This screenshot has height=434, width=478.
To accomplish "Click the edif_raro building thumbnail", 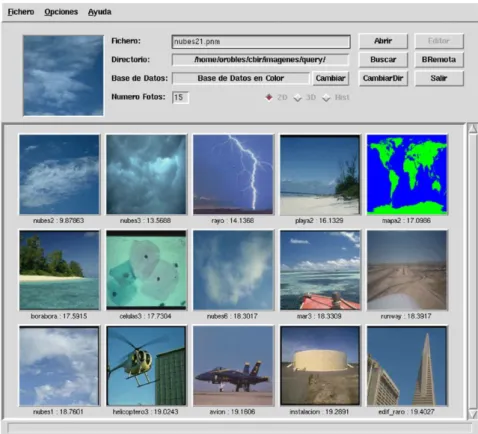I will pyautogui.click(x=407, y=366).
